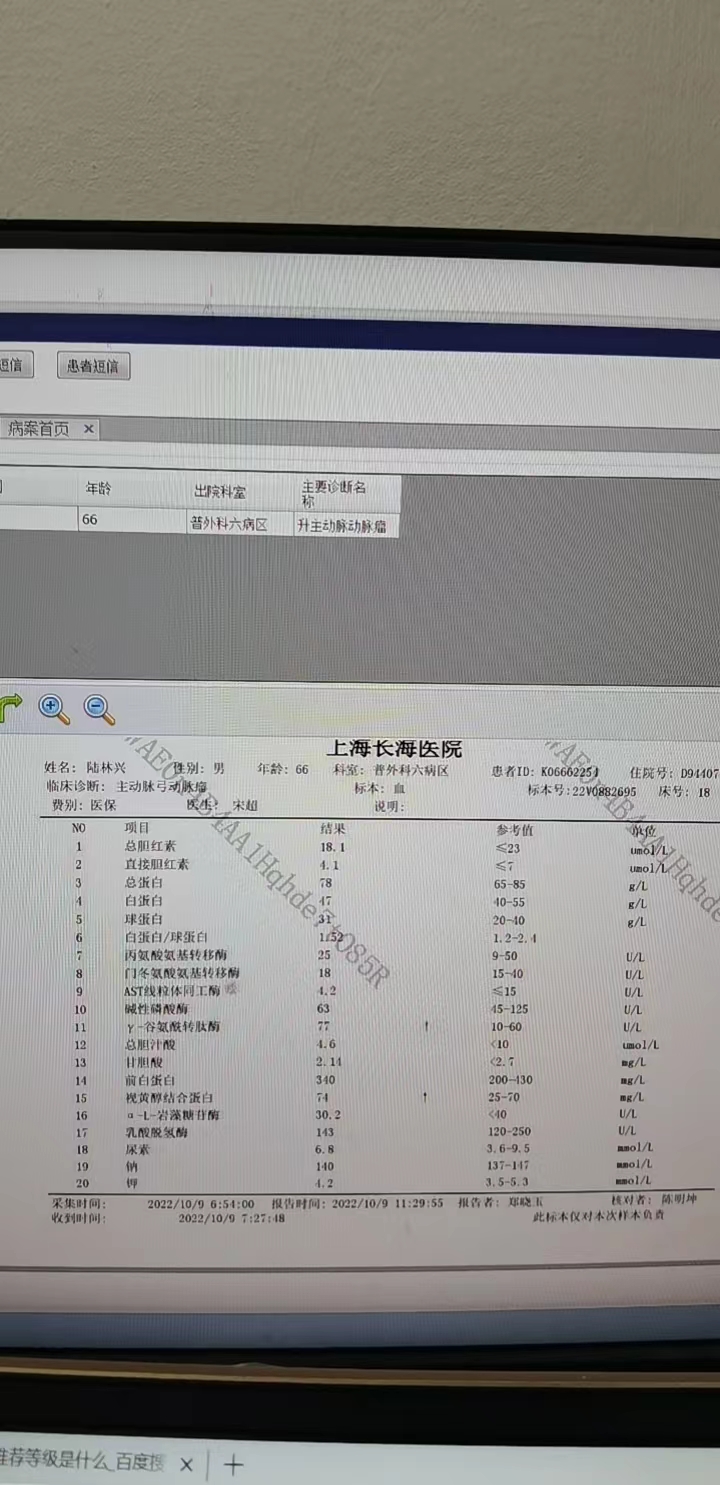Click the 结果 column header
Screen dimensions: 720x1485
(332, 829)
